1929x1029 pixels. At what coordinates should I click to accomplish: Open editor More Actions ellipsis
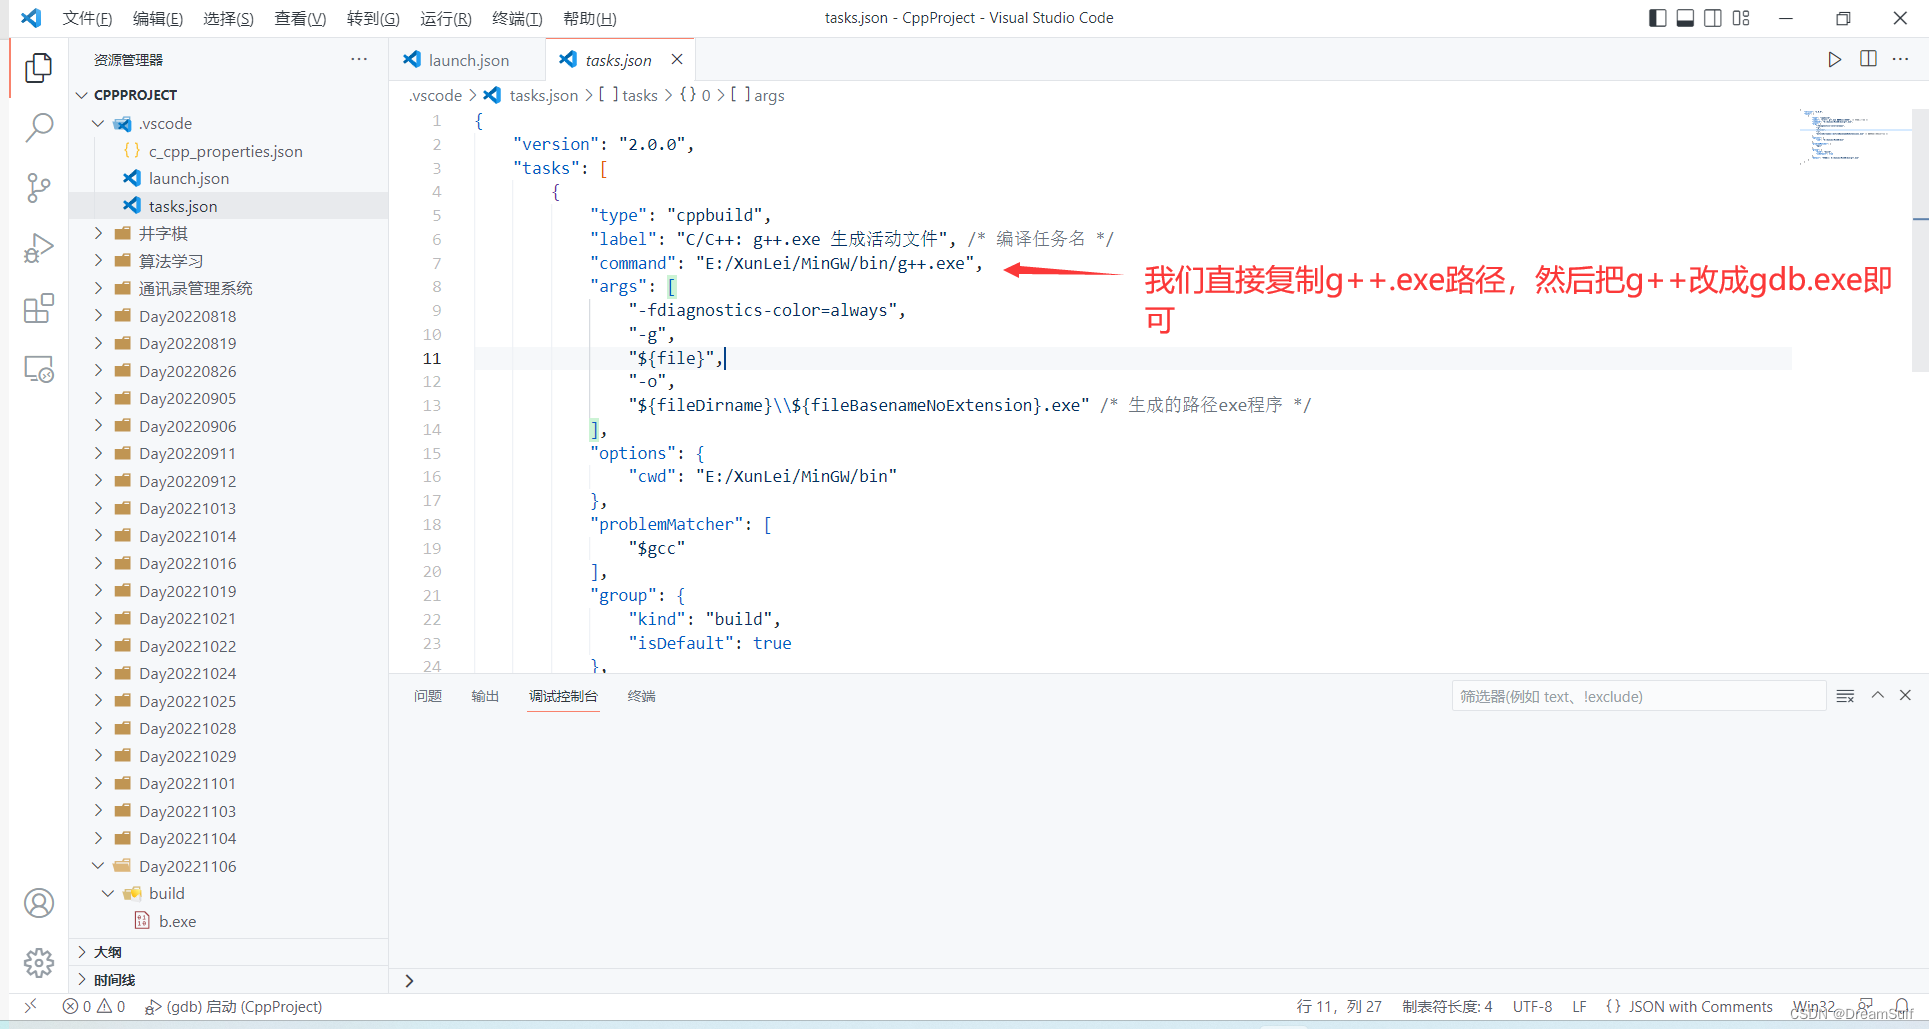point(1901,59)
